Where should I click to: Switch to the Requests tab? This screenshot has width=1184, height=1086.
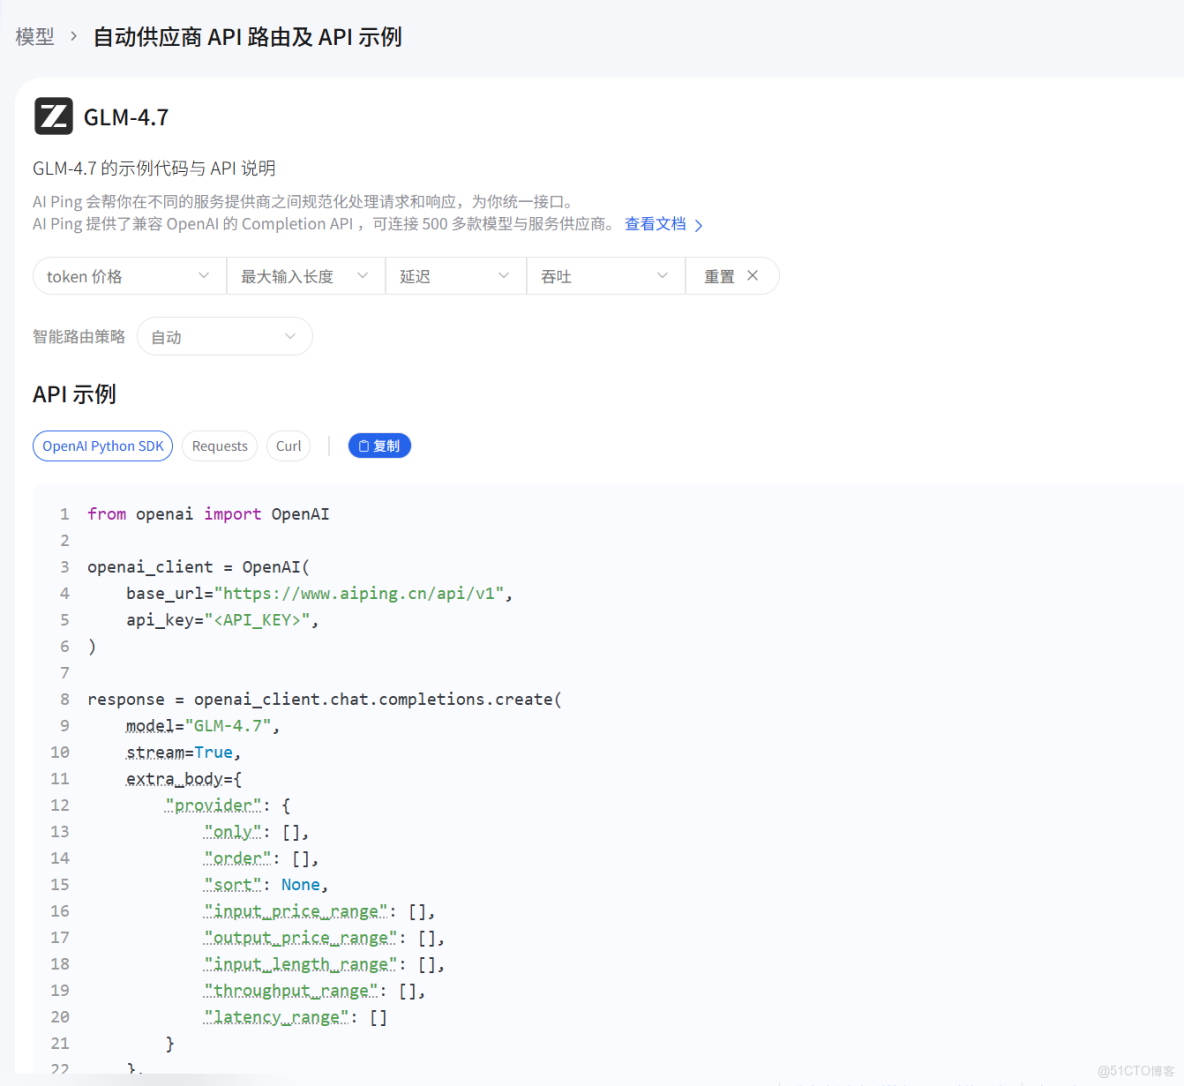pos(219,446)
